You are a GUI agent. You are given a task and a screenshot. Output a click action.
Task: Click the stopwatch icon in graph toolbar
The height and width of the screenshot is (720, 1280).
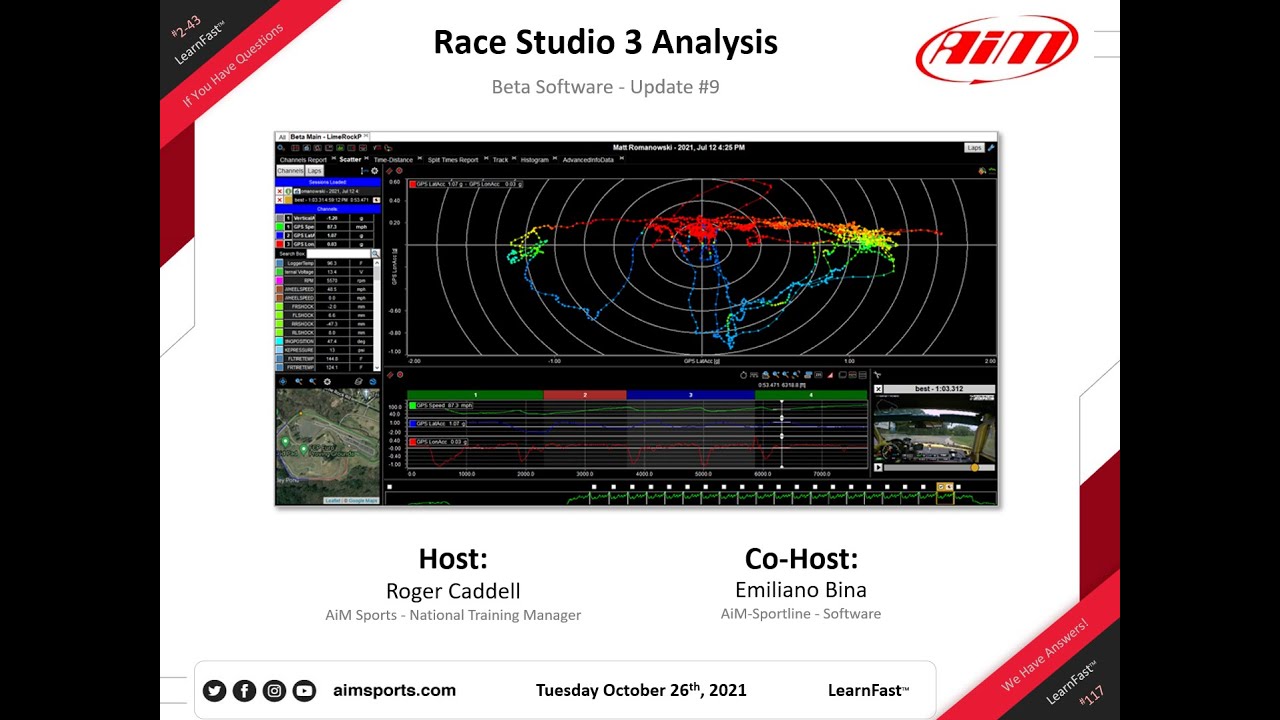(743, 375)
